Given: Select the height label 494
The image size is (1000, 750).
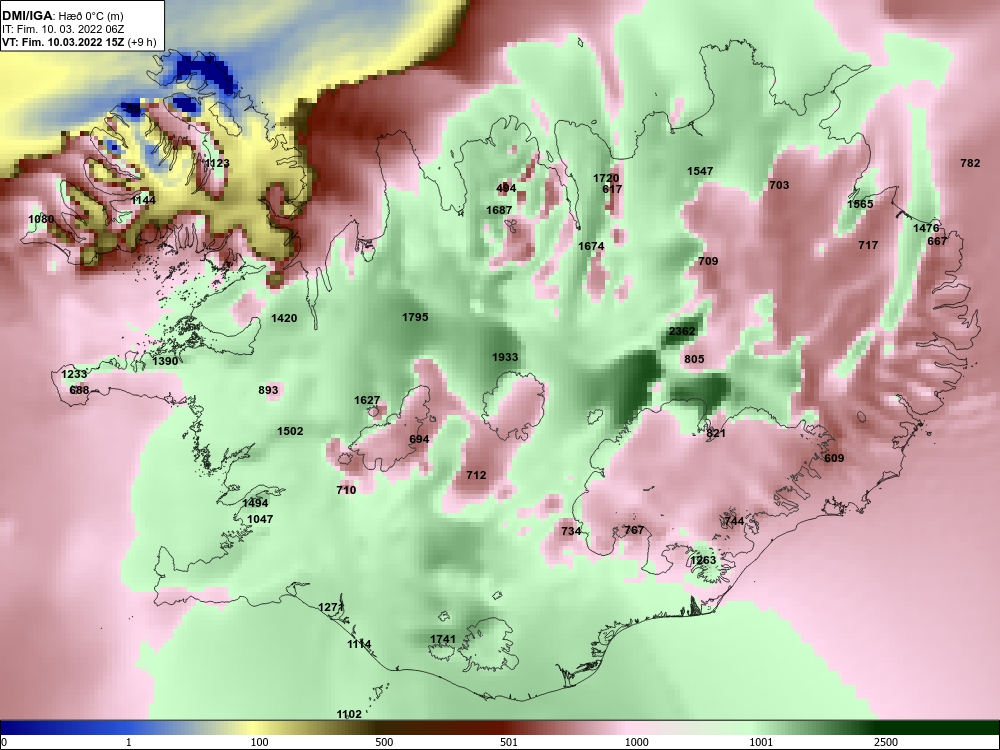Looking at the screenshot, I should pos(506,188).
